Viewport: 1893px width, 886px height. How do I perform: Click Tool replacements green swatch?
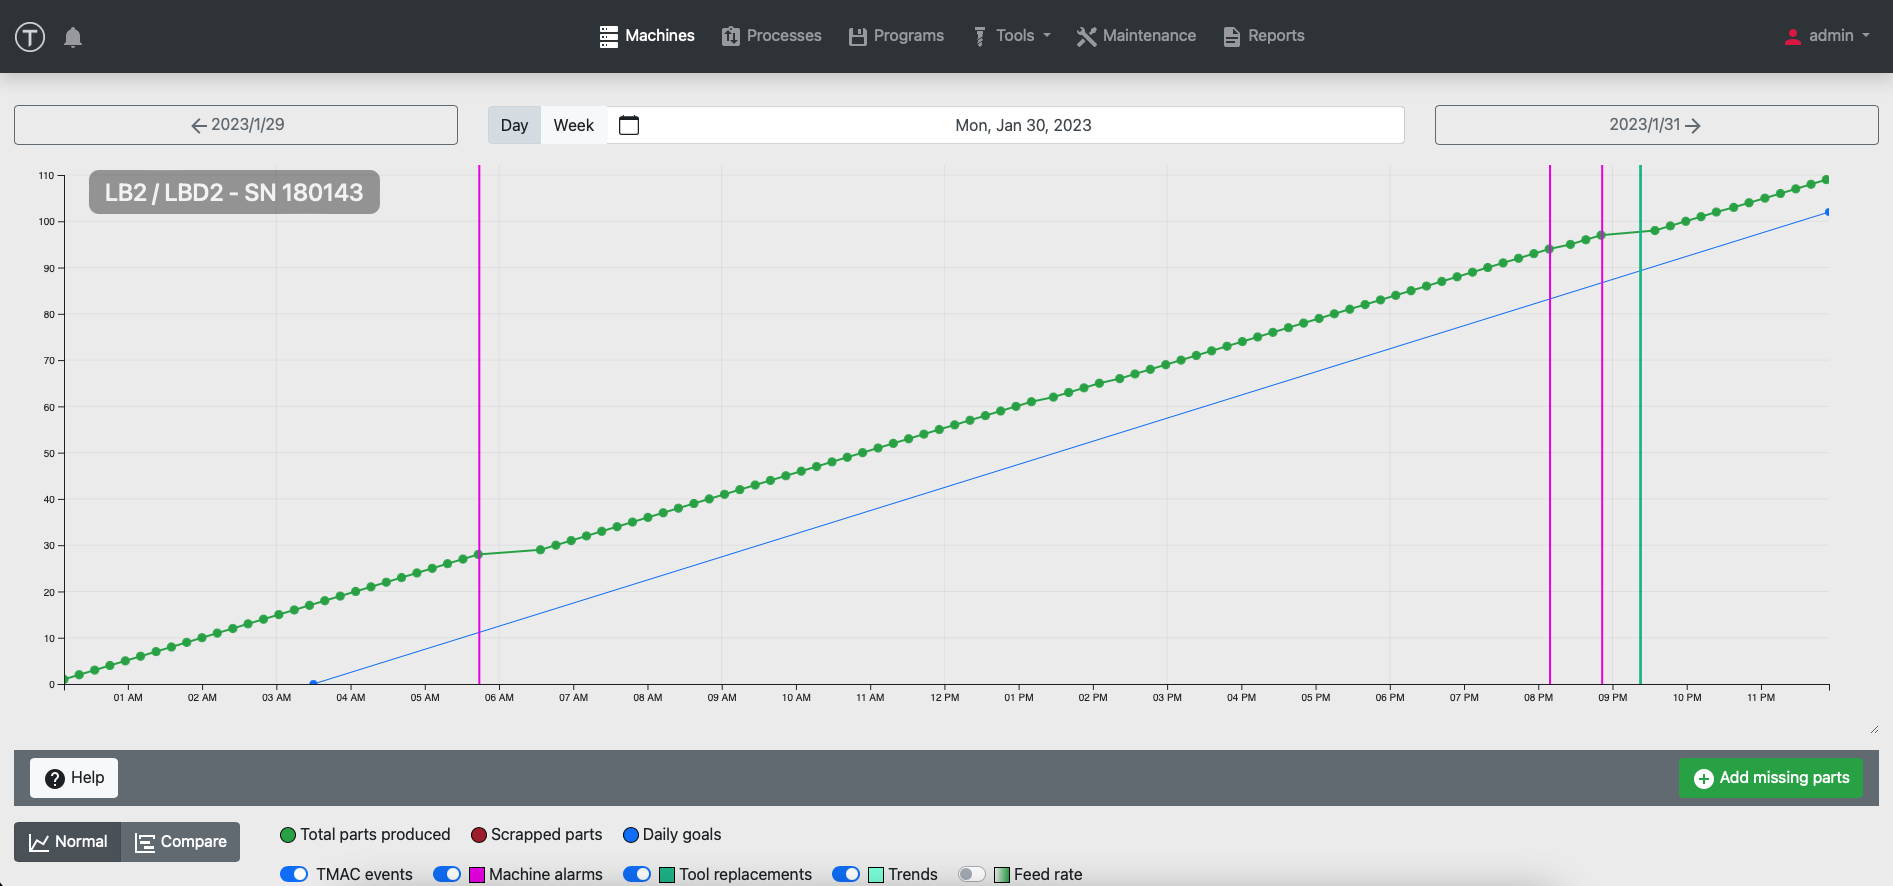[x=667, y=875]
